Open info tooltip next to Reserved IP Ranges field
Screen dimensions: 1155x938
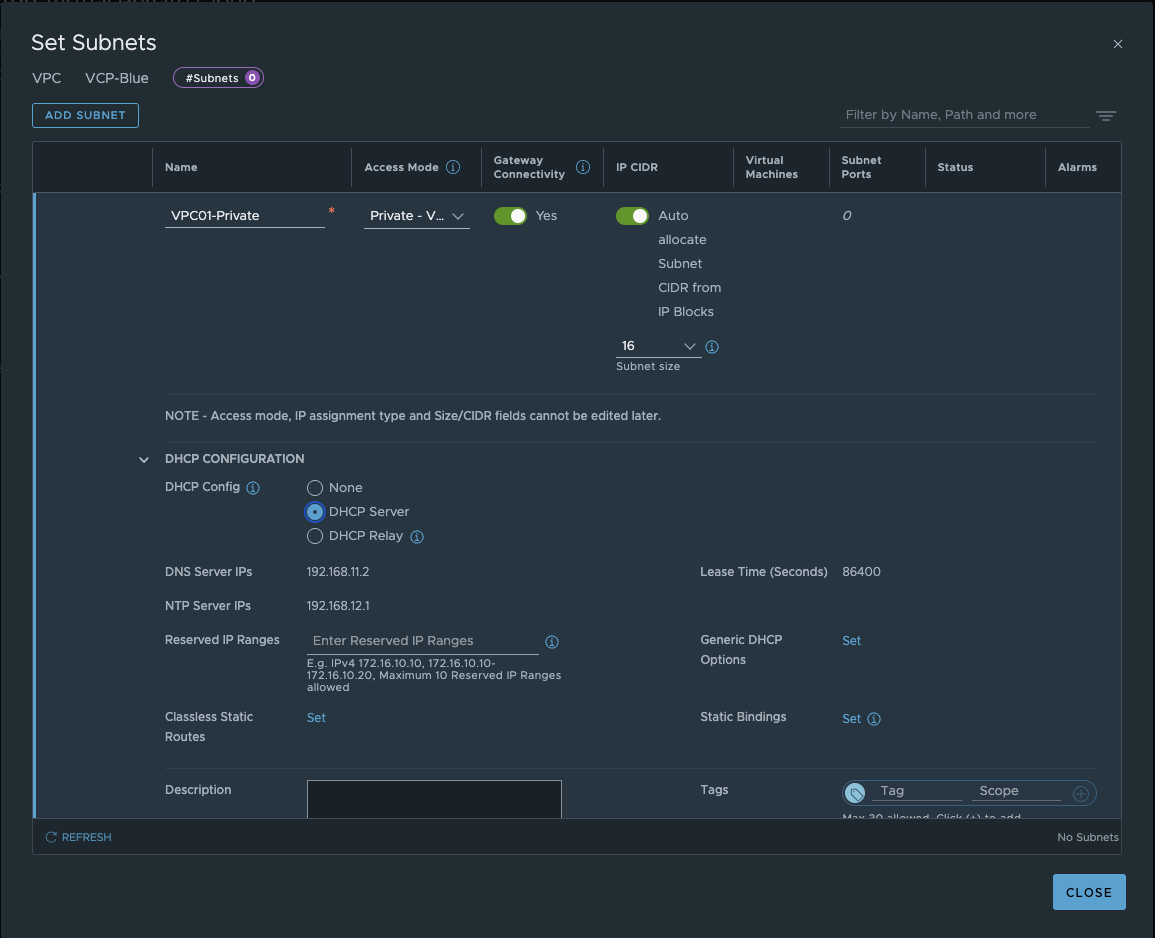click(x=552, y=641)
